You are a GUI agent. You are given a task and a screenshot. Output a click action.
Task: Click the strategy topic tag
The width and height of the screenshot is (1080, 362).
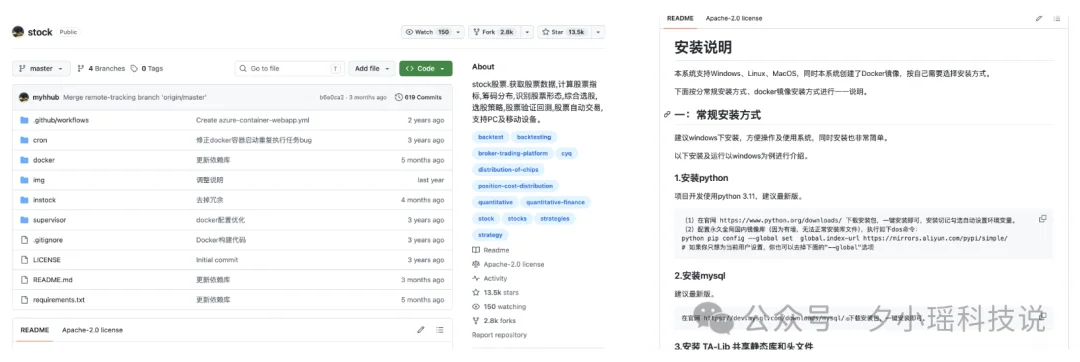pos(490,235)
